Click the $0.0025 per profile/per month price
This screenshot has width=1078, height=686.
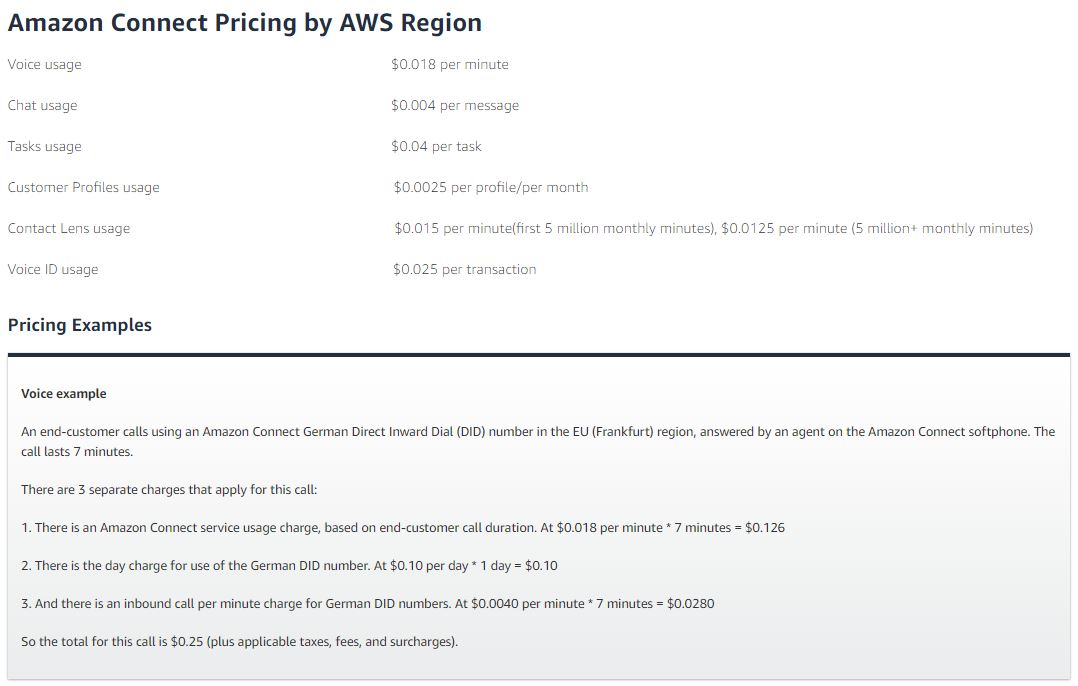click(490, 188)
